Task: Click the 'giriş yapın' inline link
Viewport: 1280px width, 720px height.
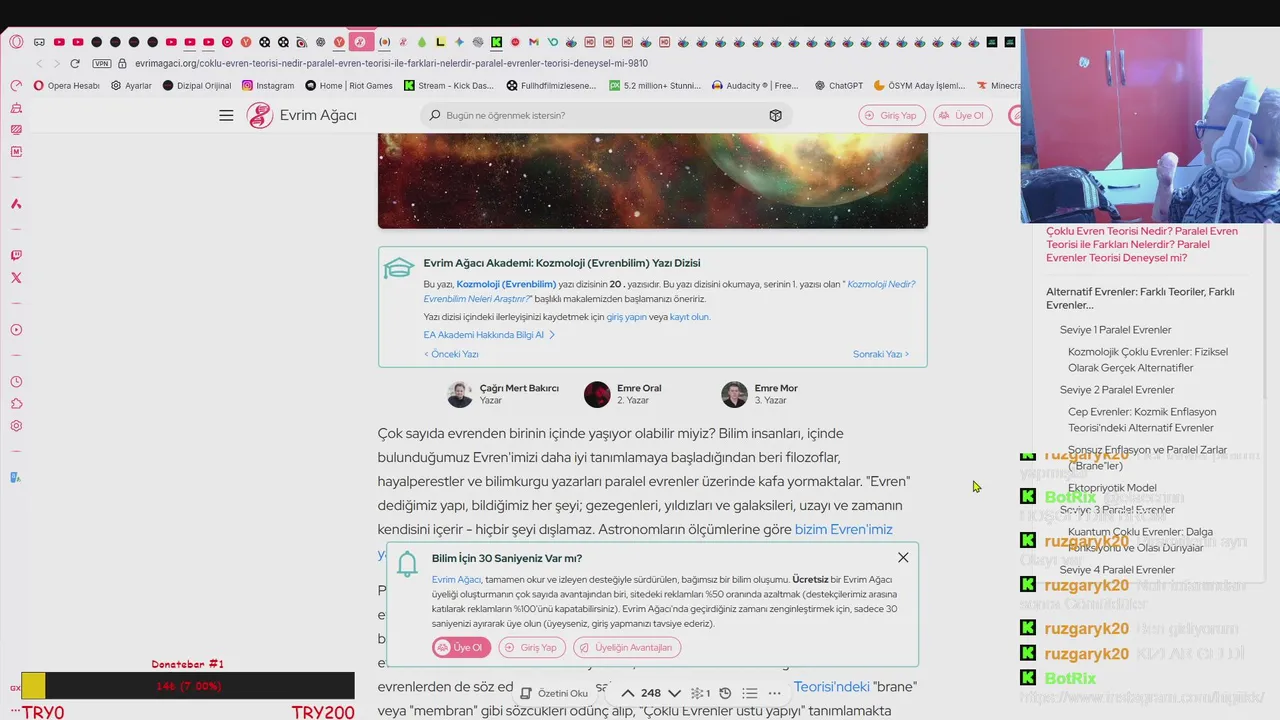Action: (627, 317)
